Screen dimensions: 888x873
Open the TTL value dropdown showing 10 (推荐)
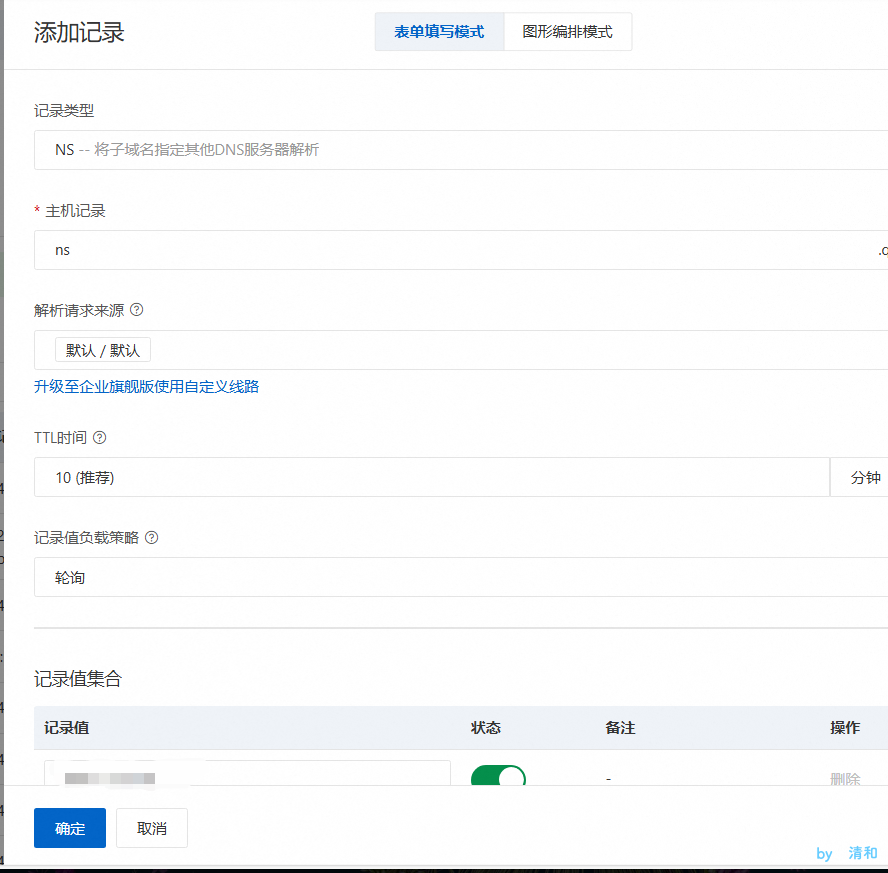(430, 477)
